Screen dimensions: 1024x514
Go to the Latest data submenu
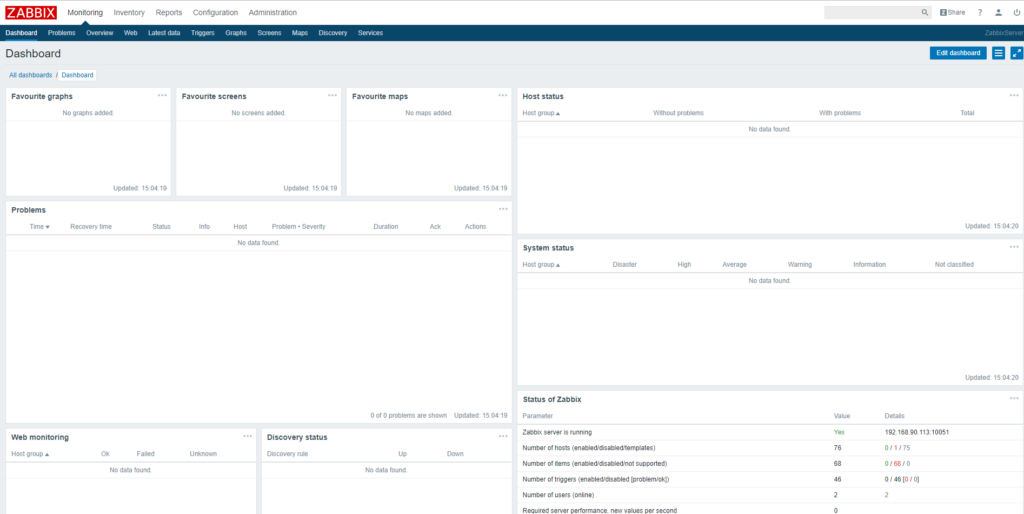[x=164, y=33]
